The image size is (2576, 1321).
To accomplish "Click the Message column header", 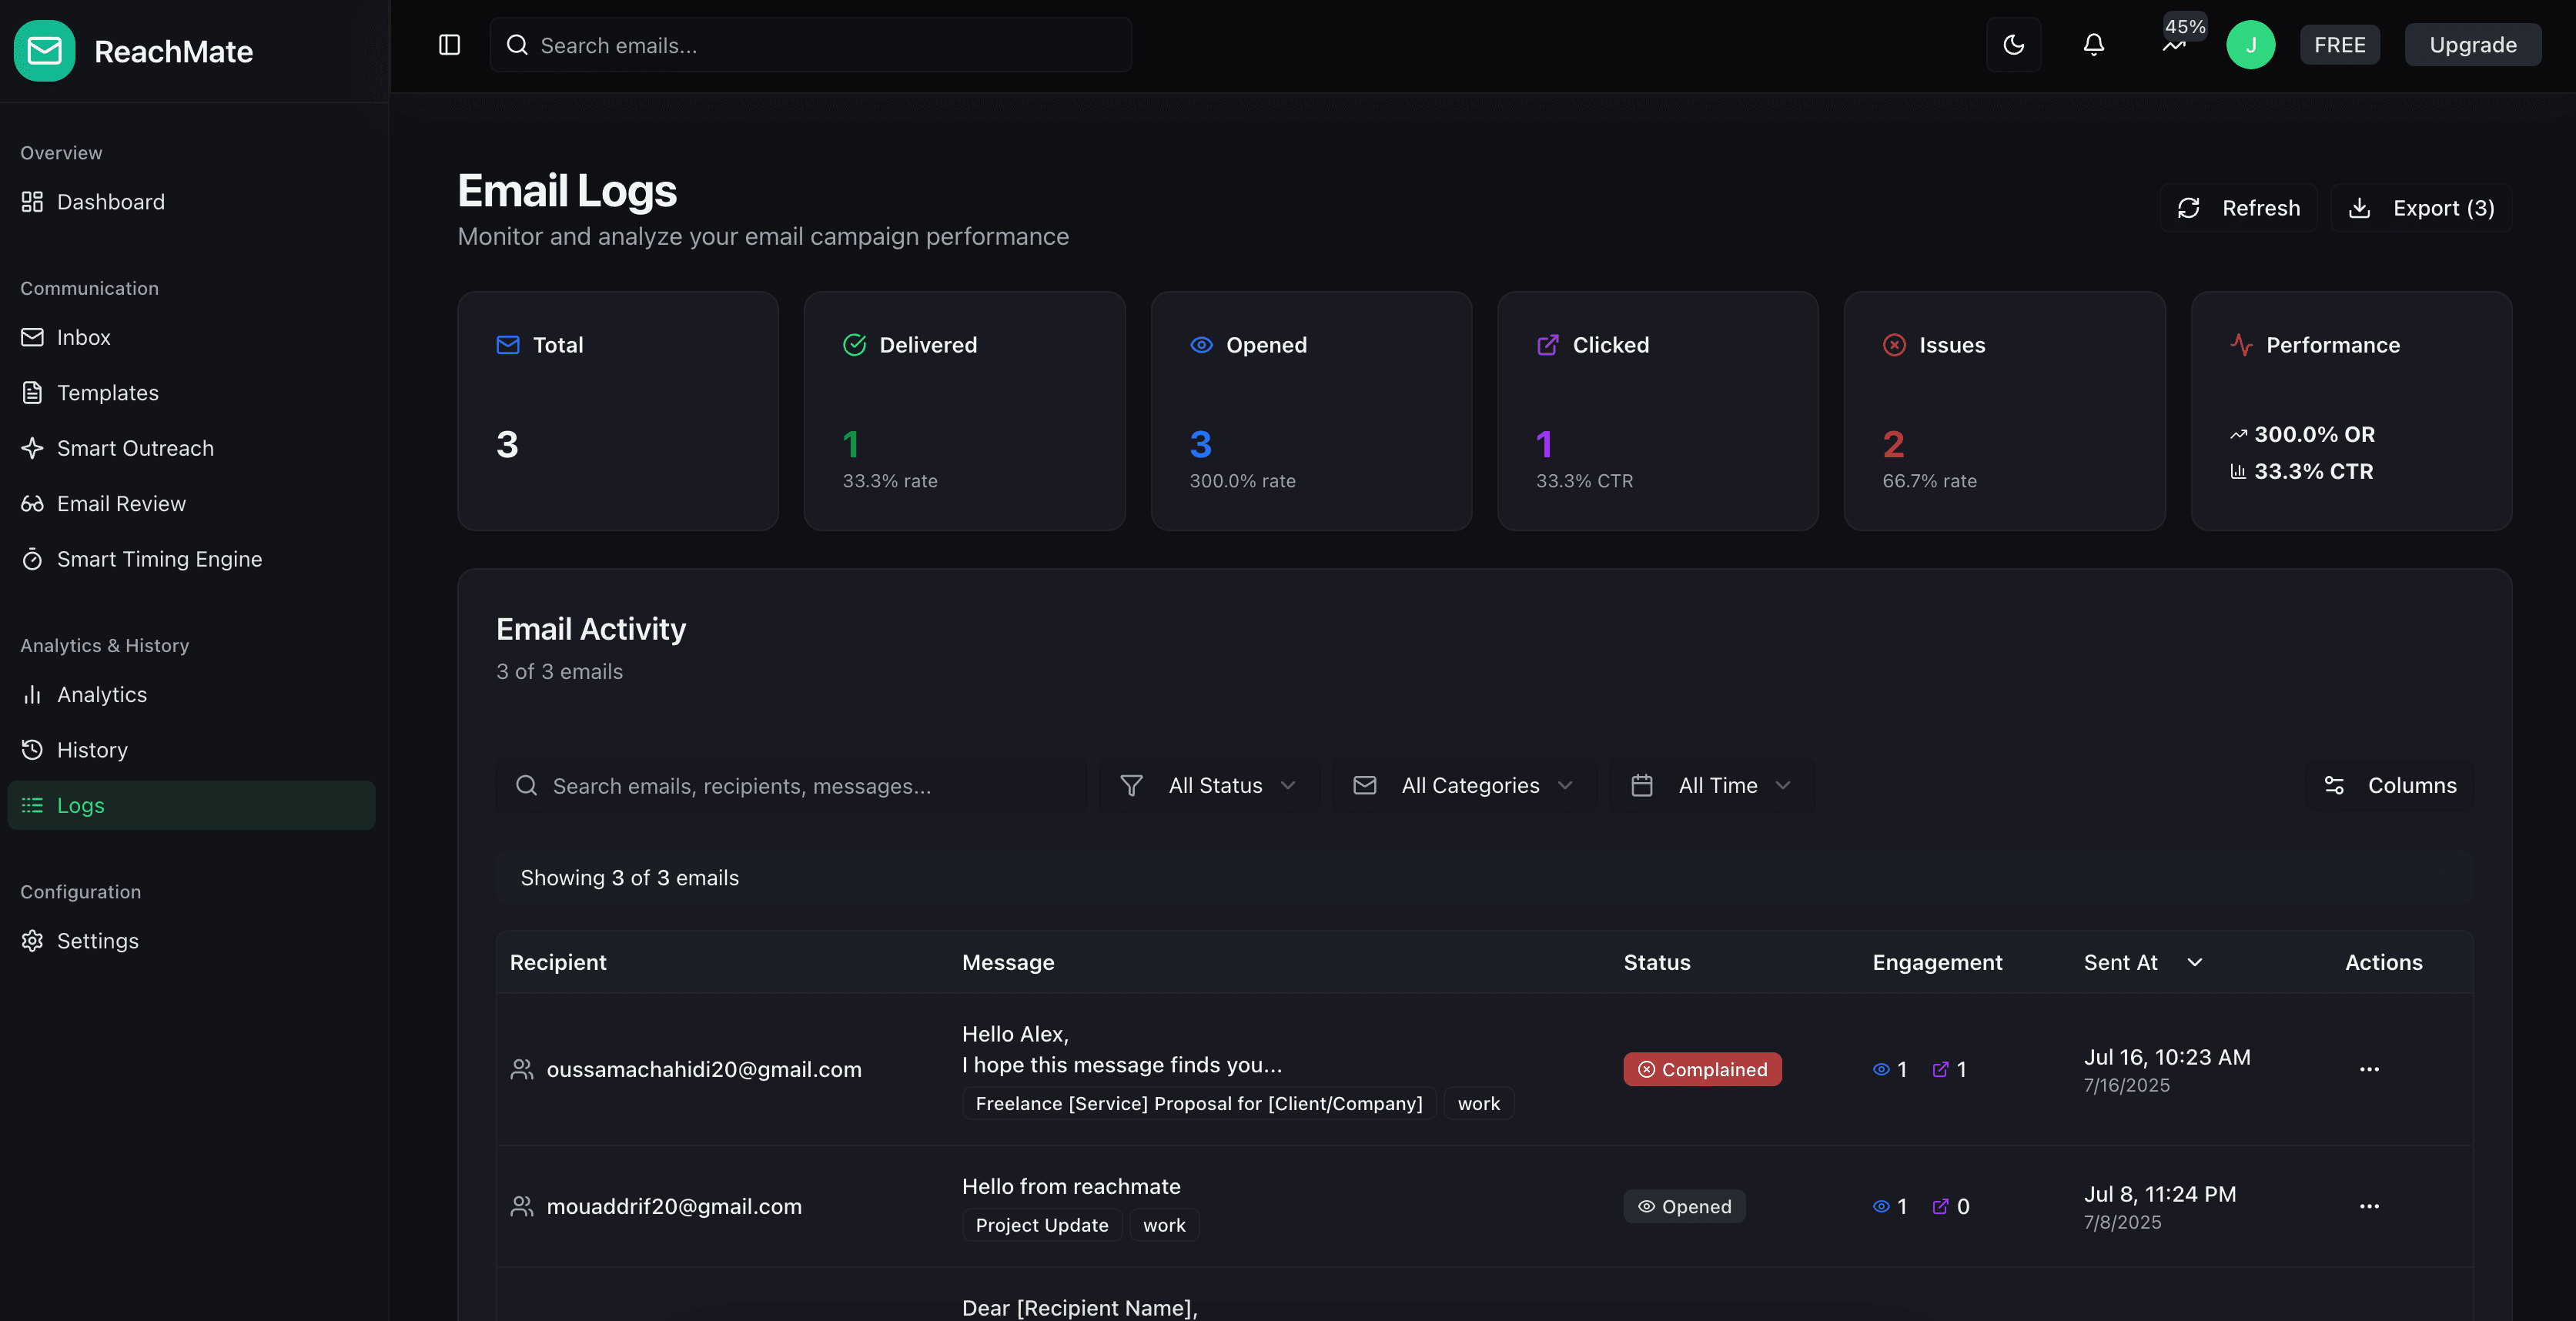I will [x=1008, y=963].
